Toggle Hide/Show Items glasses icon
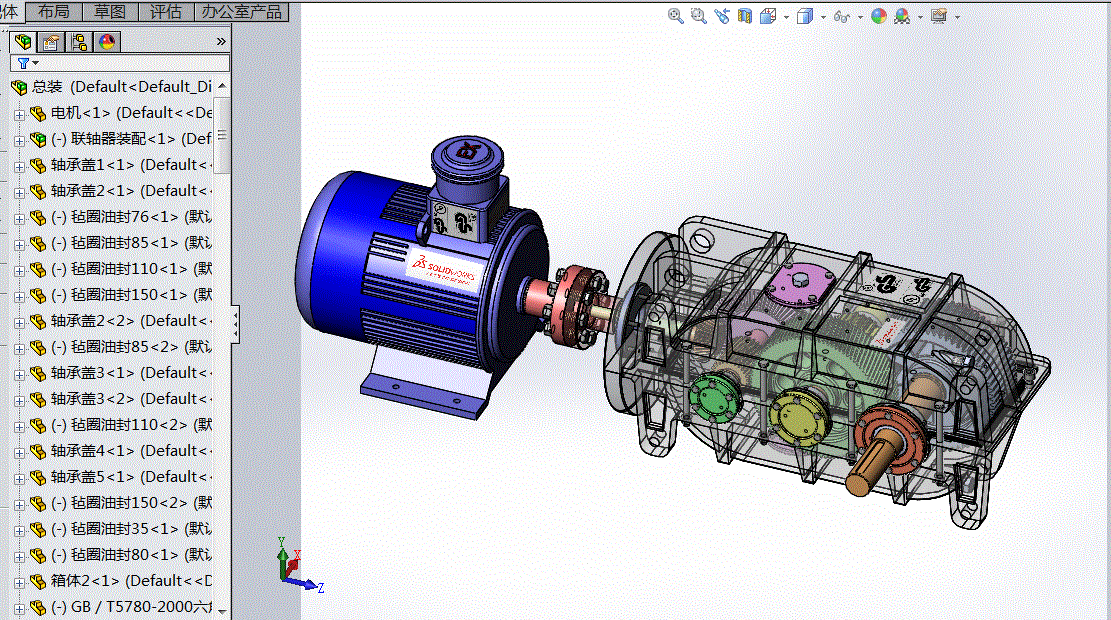Image resolution: width=1111 pixels, height=620 pixels. (841, 16)
